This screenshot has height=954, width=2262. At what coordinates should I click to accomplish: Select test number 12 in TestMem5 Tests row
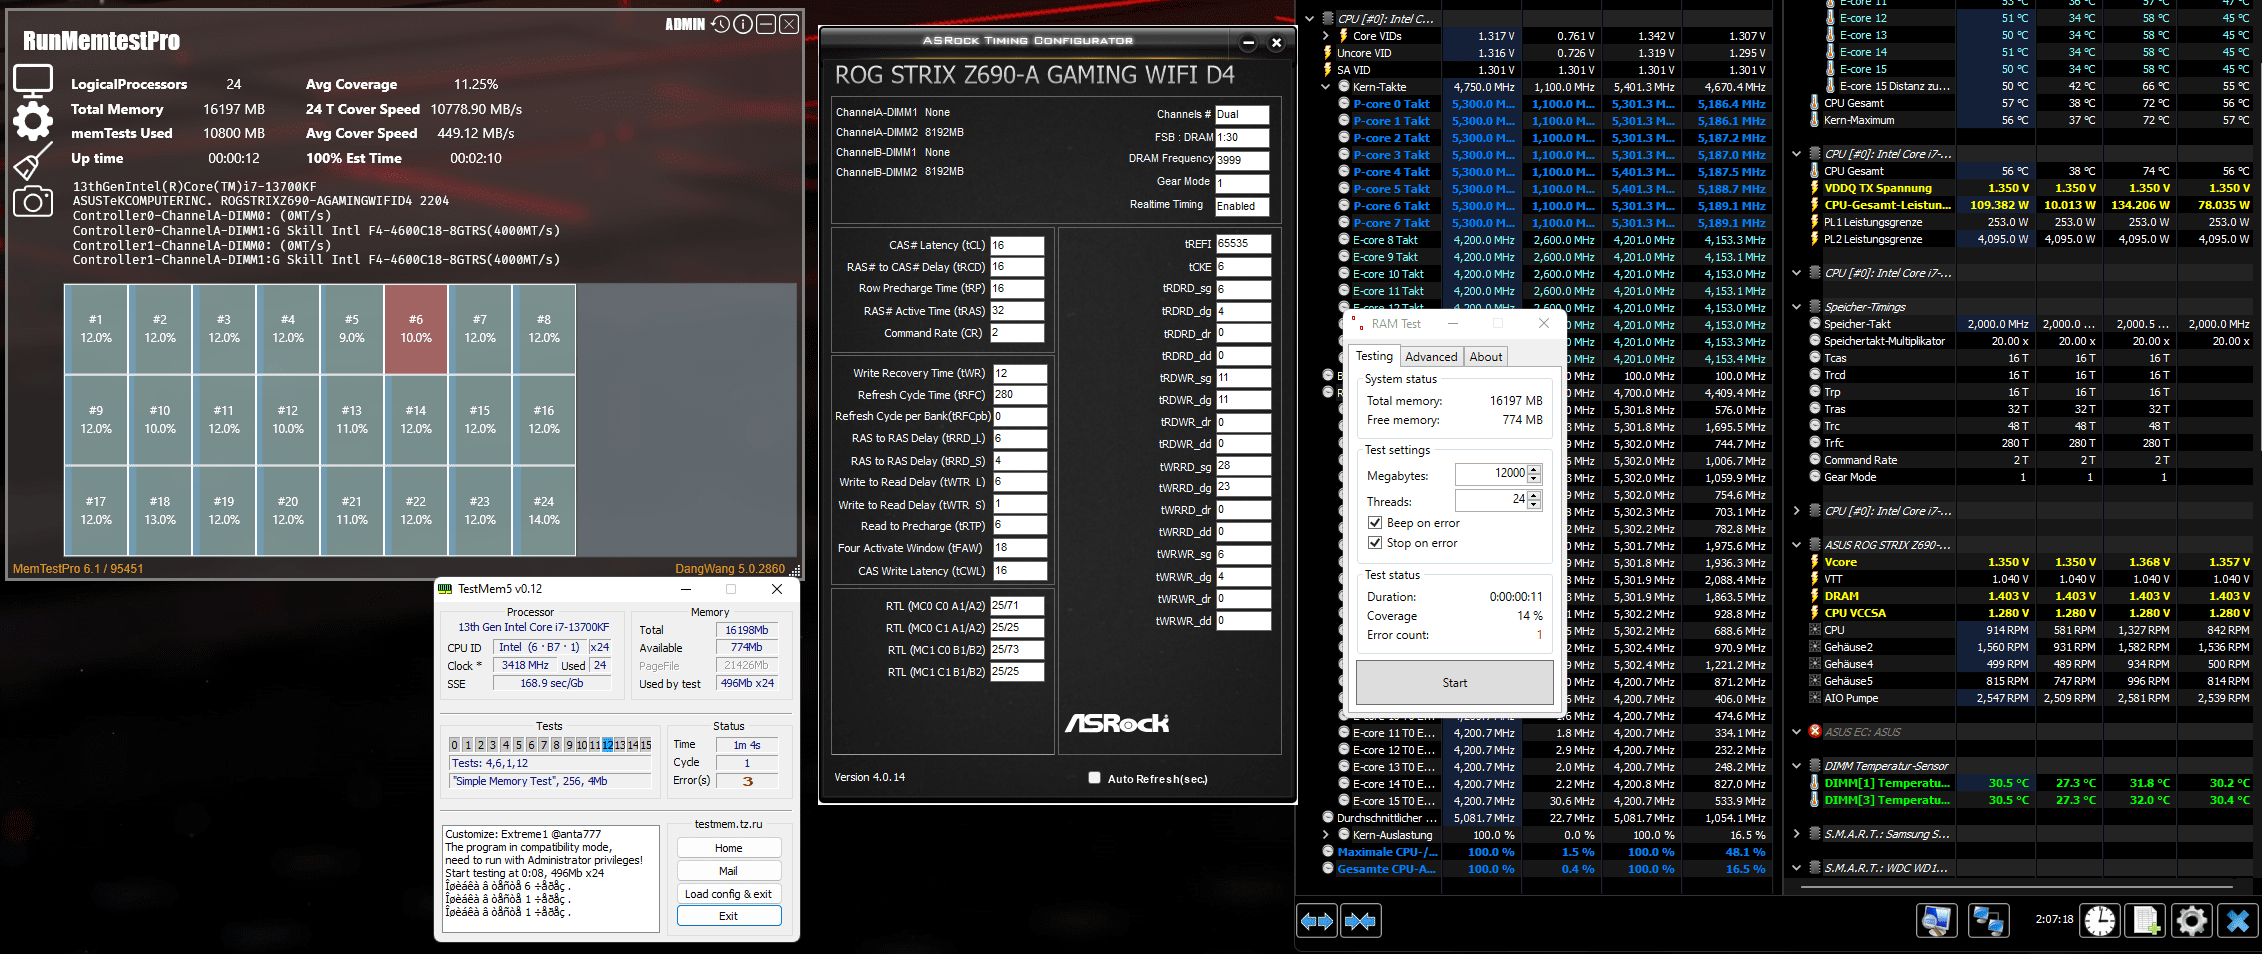tap(607, 745)
